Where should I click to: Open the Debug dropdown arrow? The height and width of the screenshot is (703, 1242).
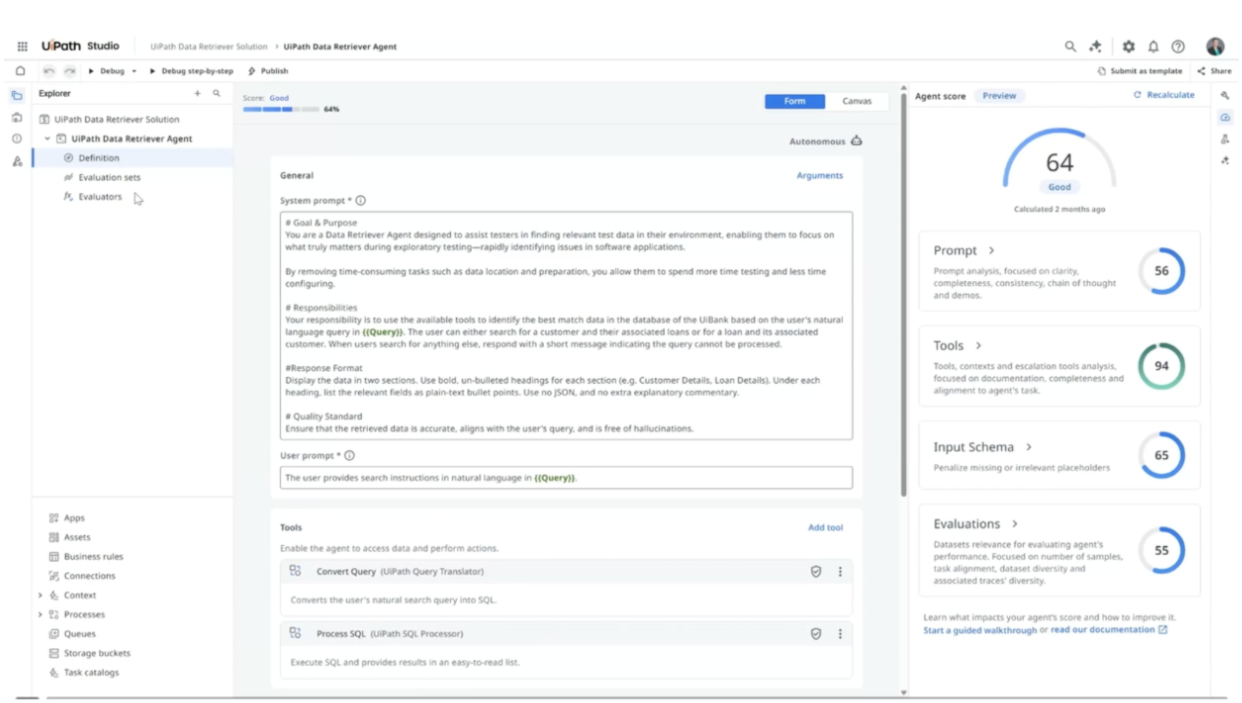tap(134, 71)
